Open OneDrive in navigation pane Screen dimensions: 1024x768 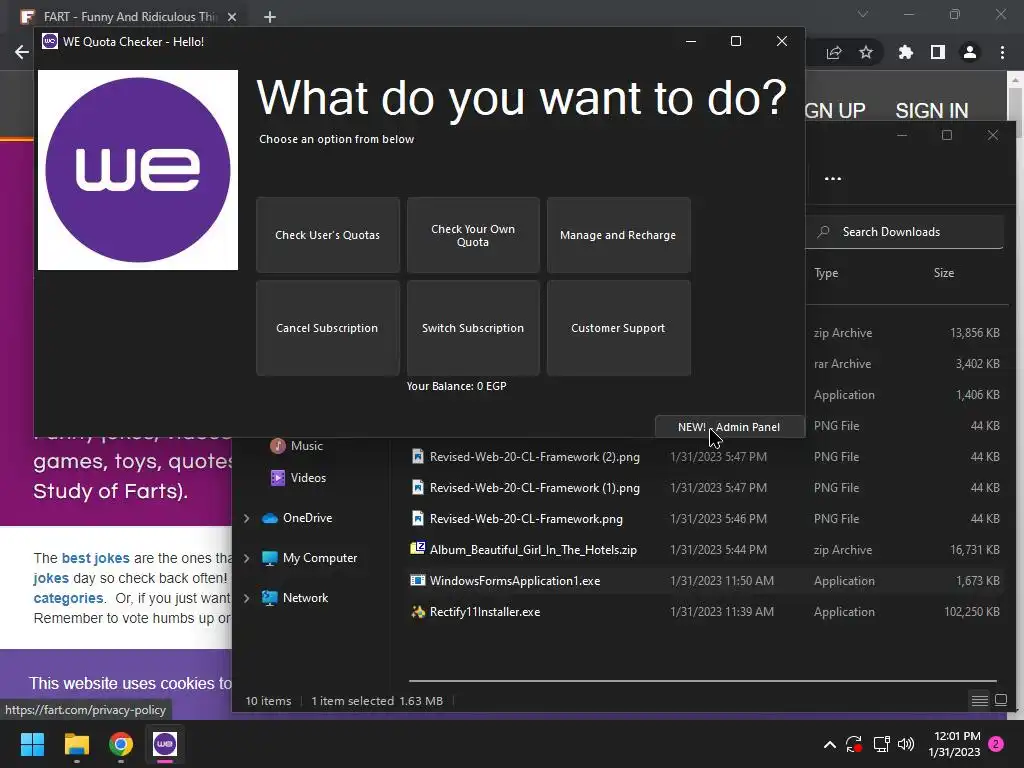coord(297,518)
